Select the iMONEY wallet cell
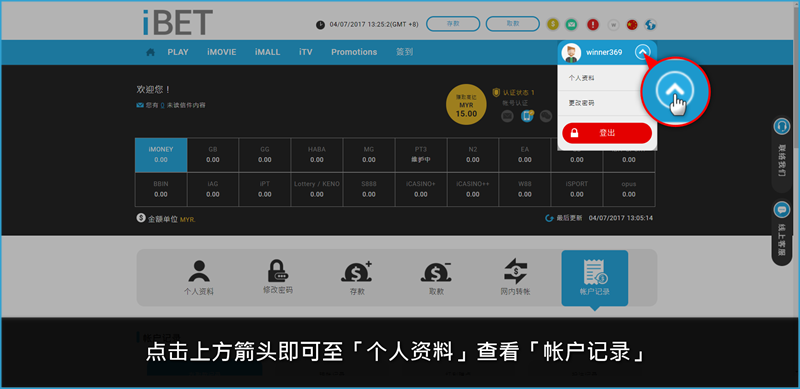800x389 pixels. [x=161, y=155]
